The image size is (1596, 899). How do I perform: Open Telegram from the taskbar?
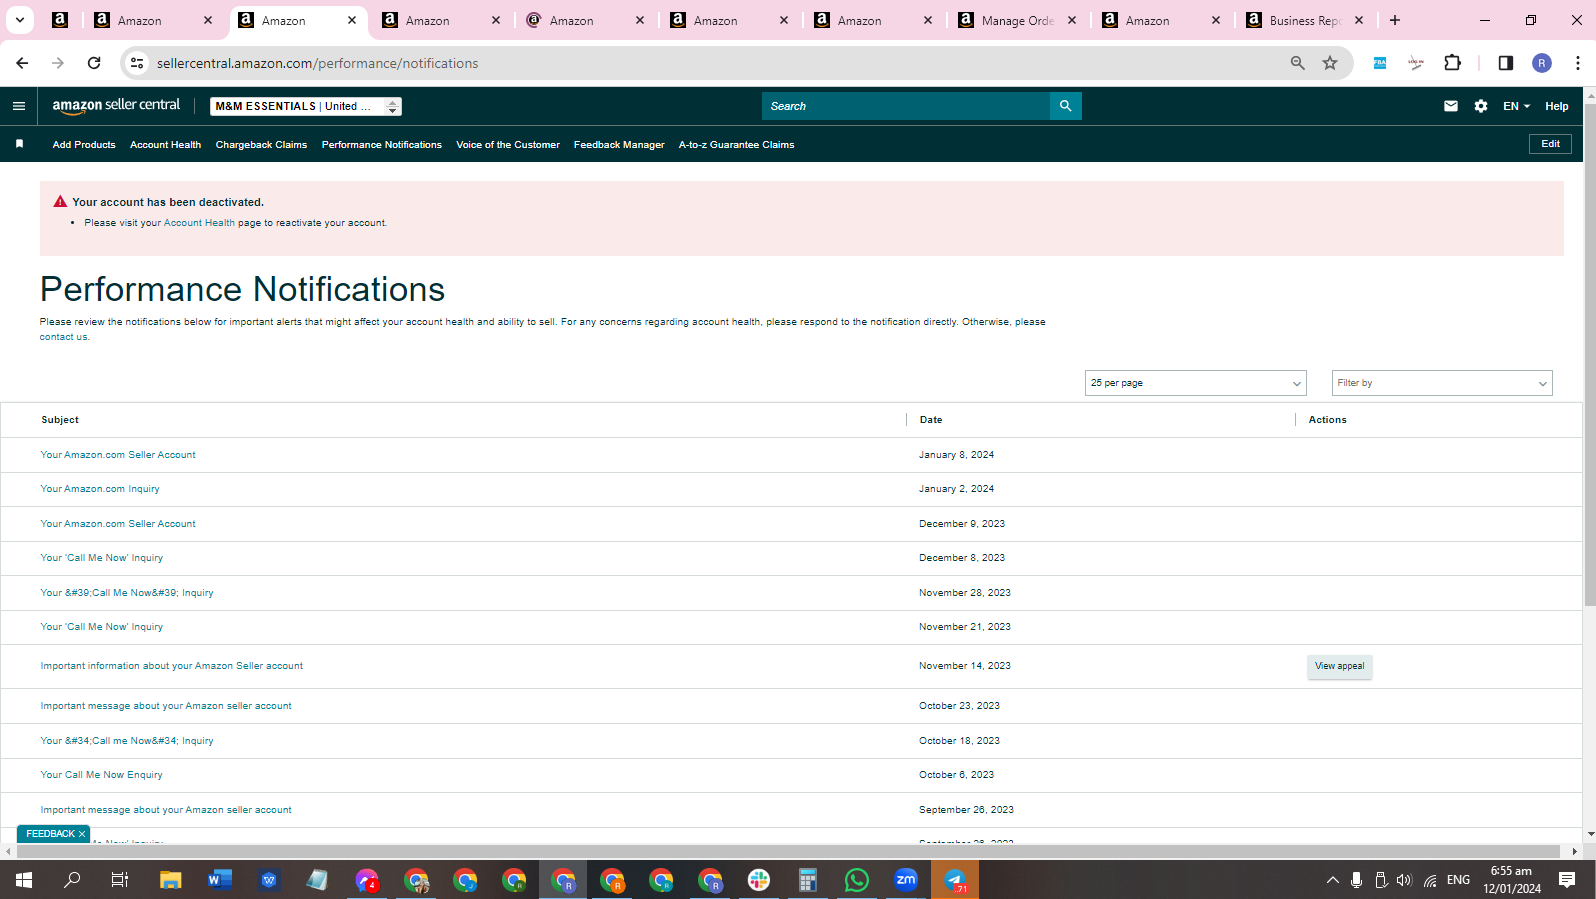tap(955, 880)
